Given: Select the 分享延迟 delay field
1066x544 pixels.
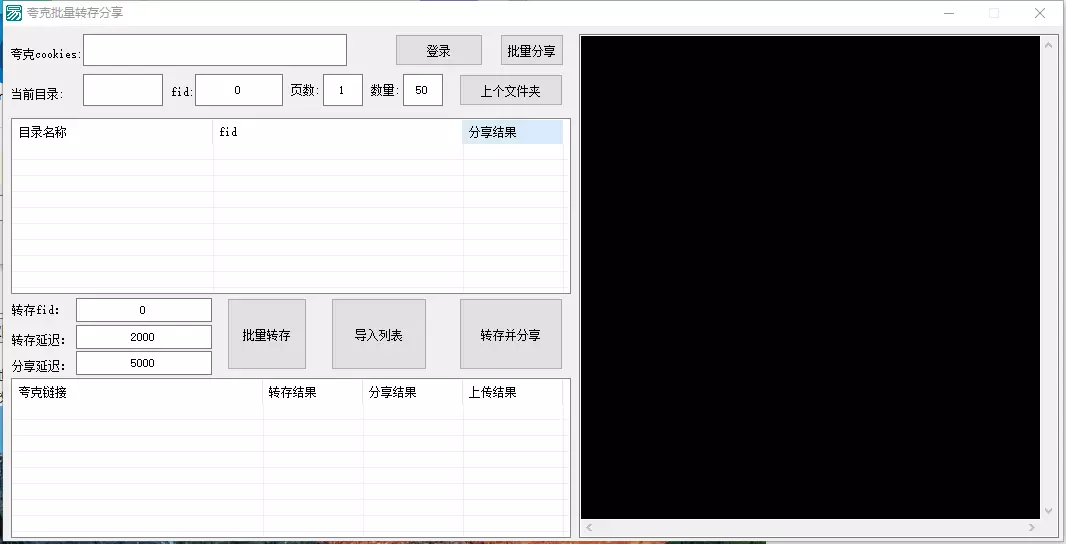Looking at the screenshot, I should 143,363.
